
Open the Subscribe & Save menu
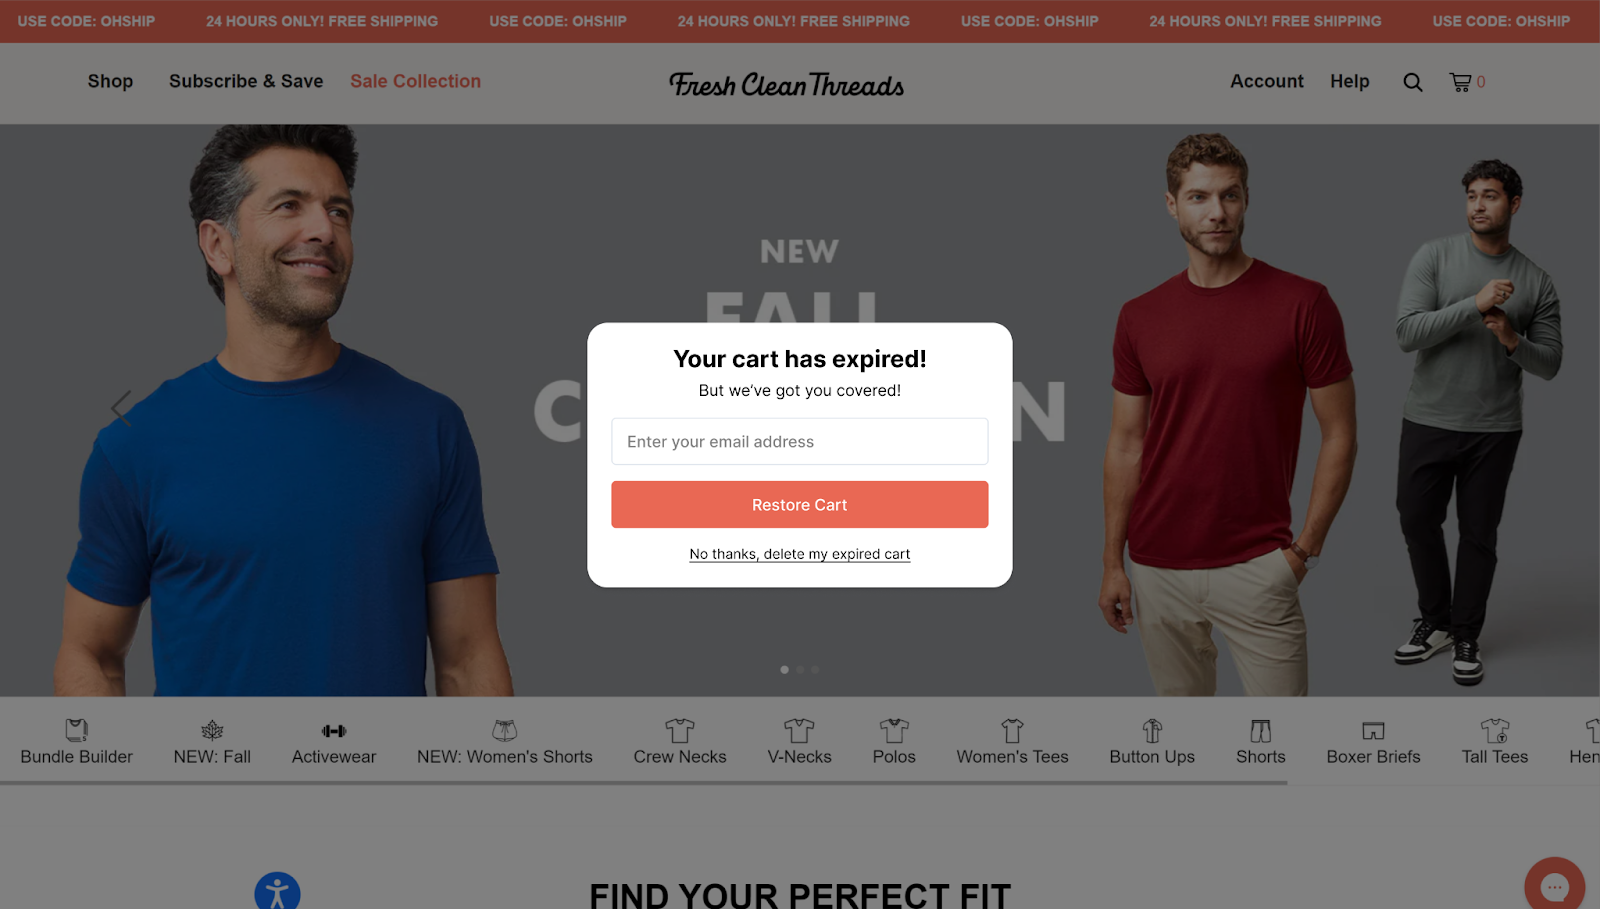point(246,81)
